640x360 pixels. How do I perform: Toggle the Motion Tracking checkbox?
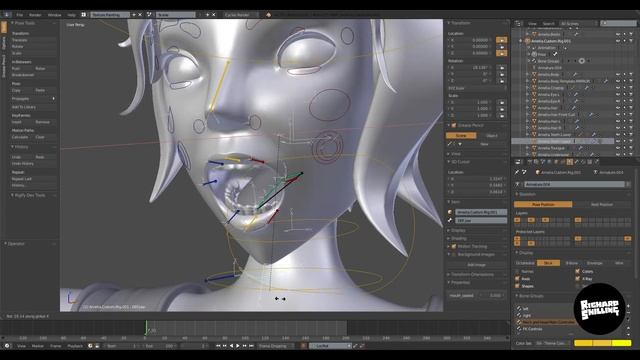pos(453,247)
